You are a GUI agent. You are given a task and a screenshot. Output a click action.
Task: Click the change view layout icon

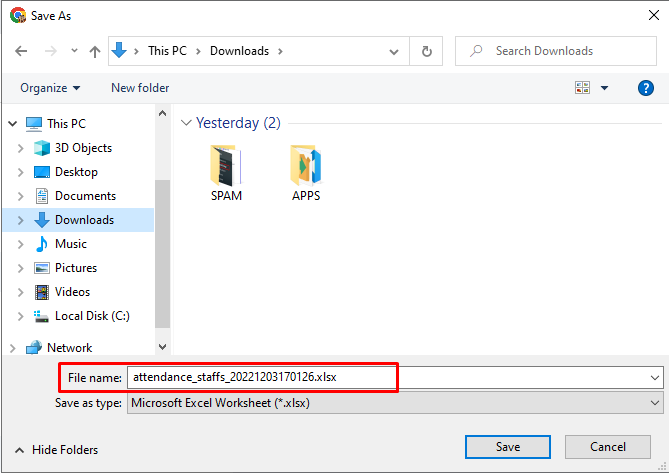(582, 88)
